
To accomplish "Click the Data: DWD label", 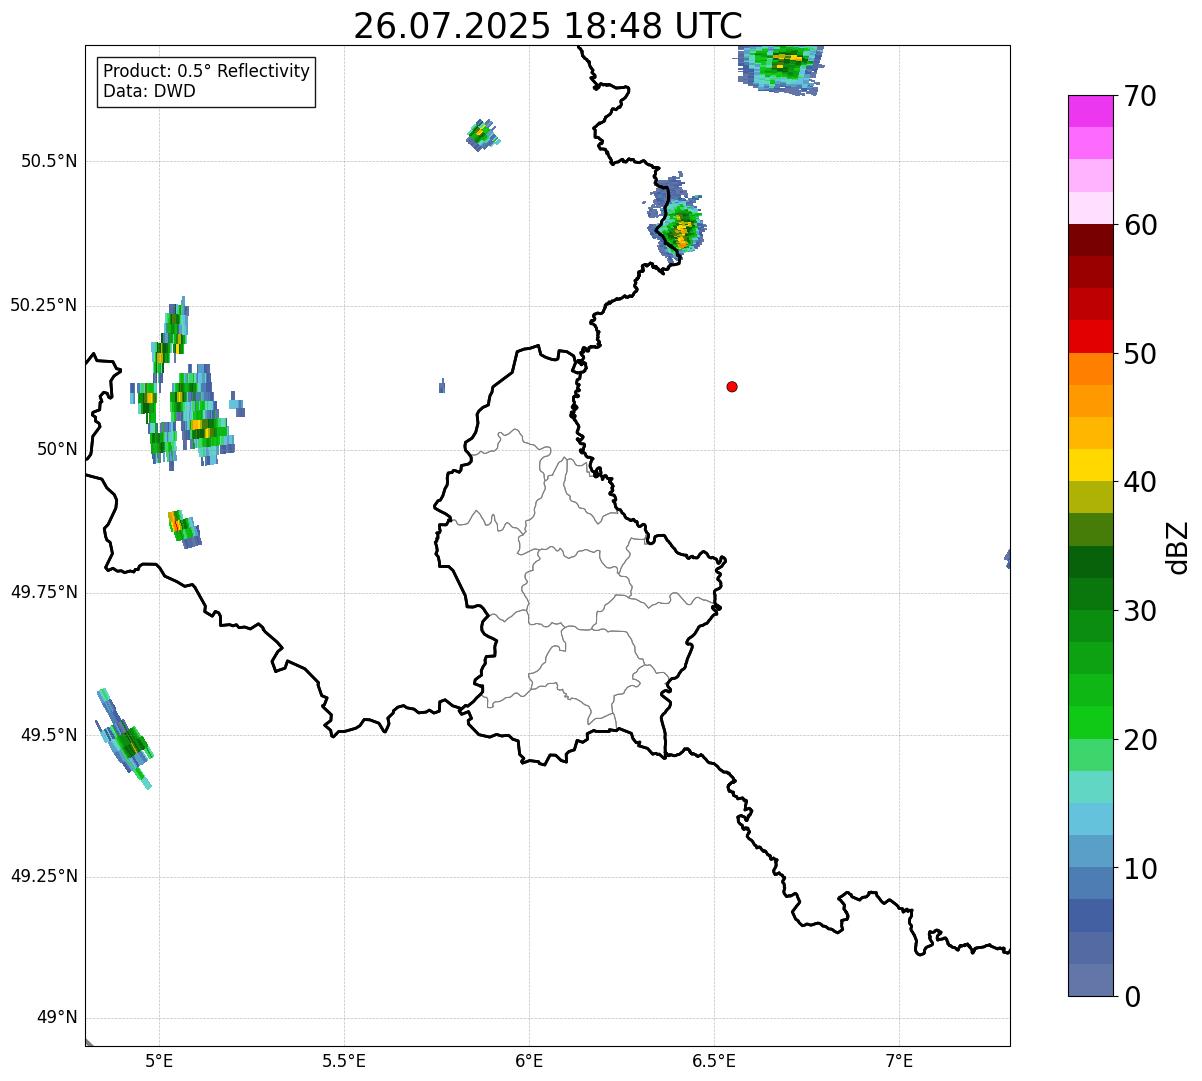I will [x=149, y=91].
